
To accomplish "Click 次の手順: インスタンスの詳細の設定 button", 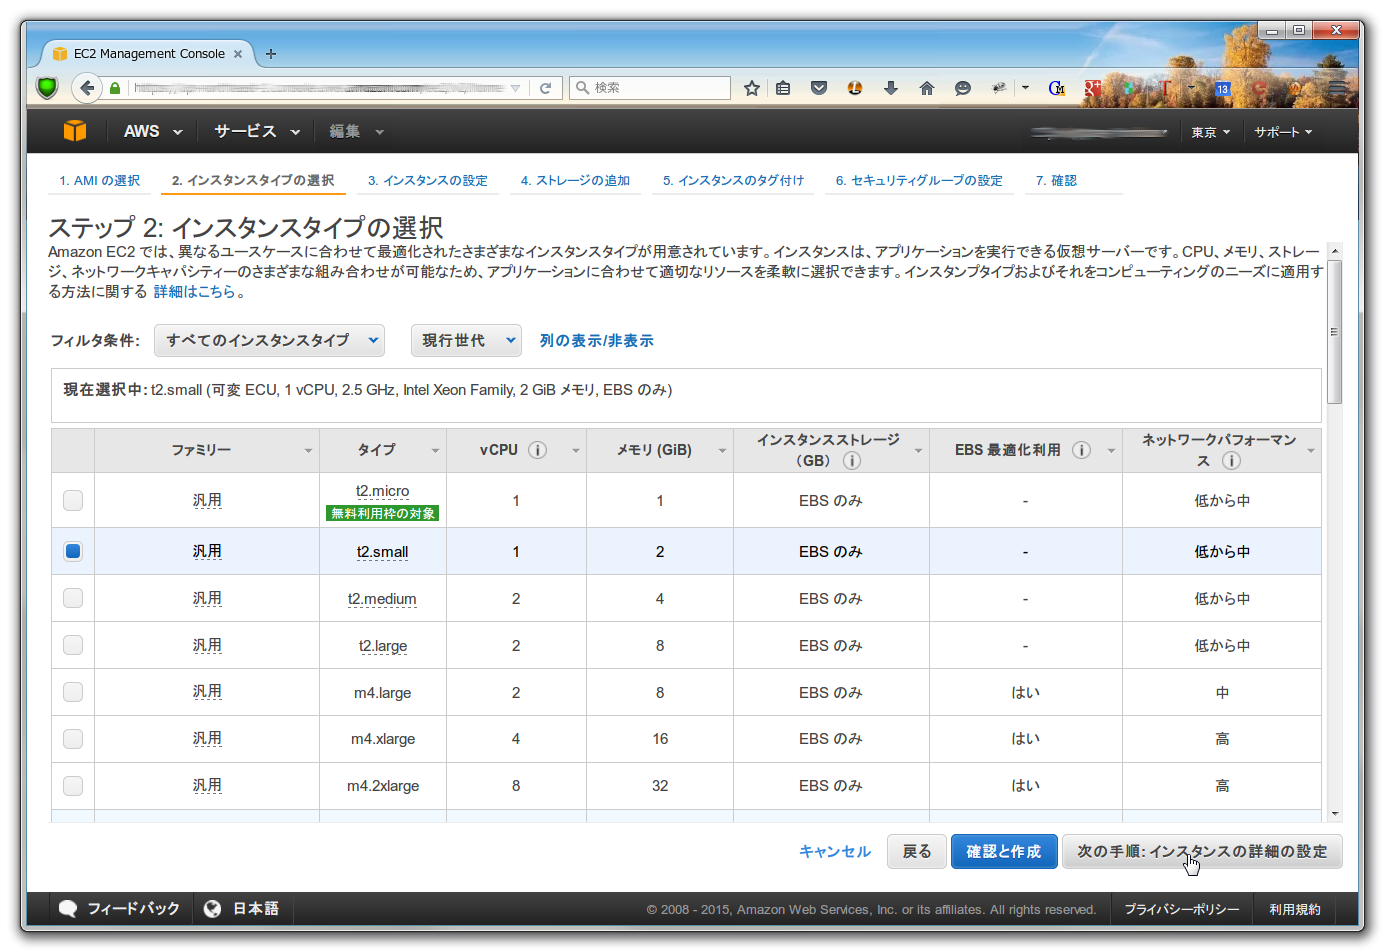I will [x=1202, y=852].
